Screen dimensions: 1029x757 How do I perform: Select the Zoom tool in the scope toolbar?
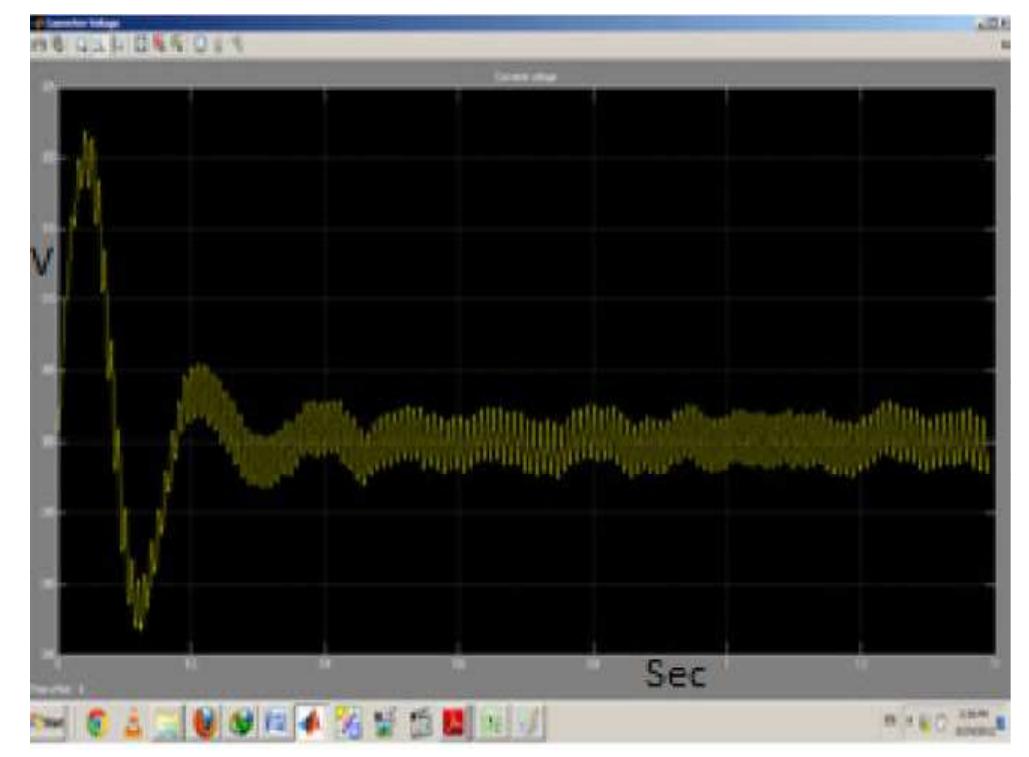(82, 44)
